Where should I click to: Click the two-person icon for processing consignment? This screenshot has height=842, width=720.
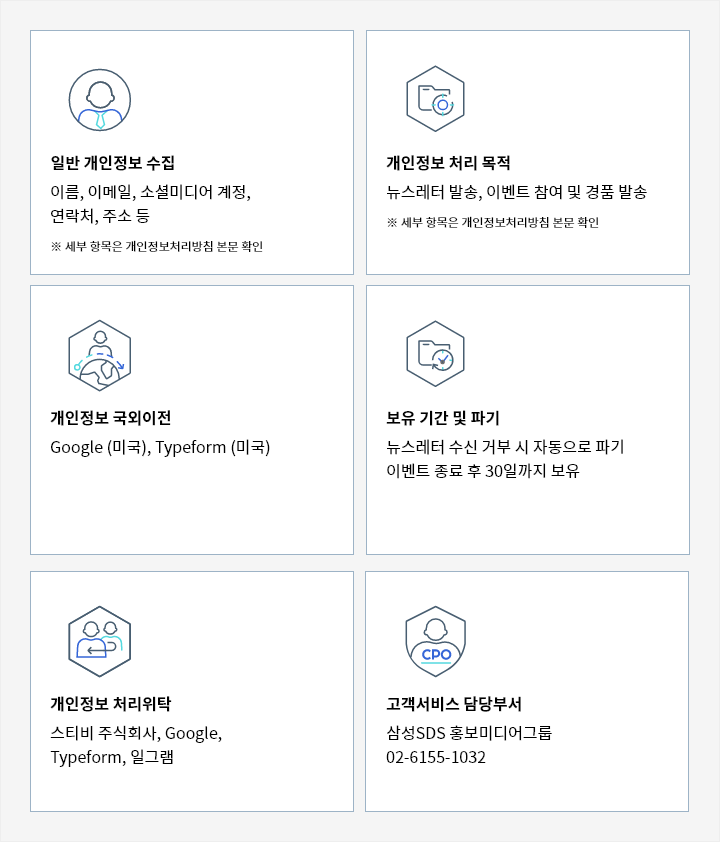click(100, 641)
